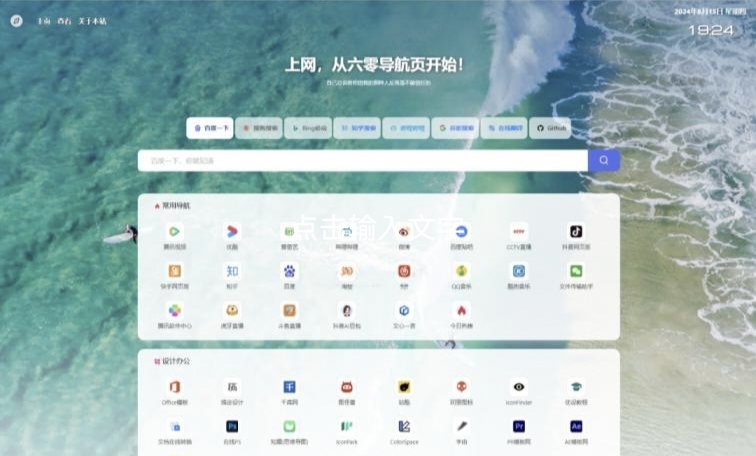Click the 关于本站 link in header

tap(92, 21)
